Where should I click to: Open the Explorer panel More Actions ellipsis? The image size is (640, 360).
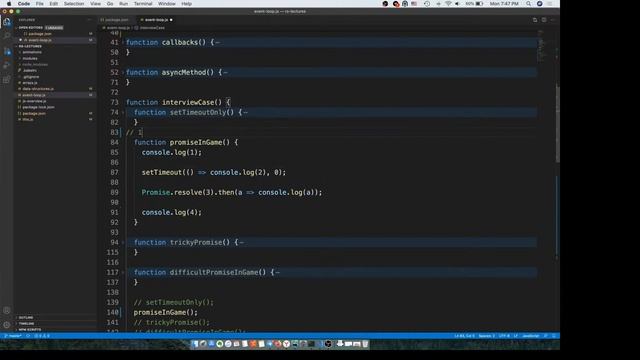click(x=90, y=20)
